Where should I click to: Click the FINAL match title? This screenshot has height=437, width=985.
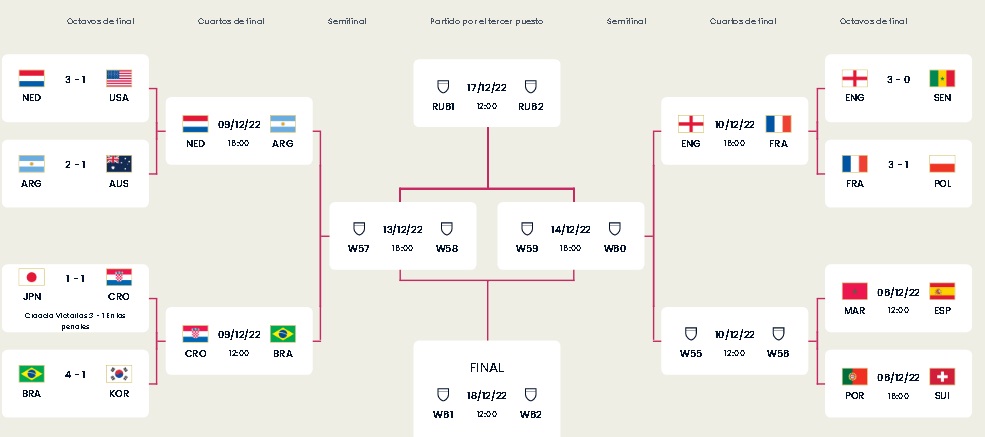pos(487,367)
